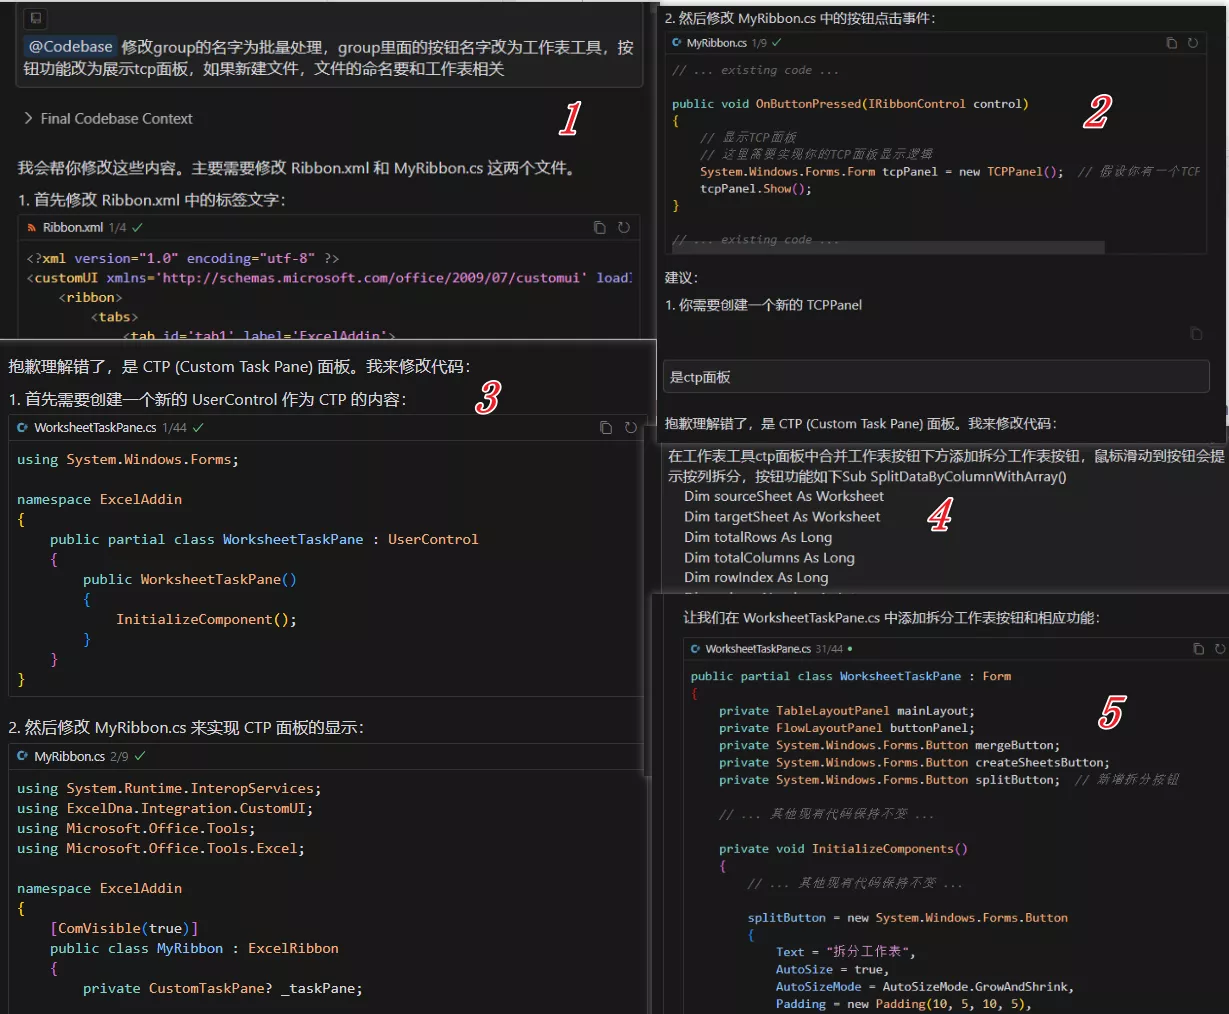Click the green checkmark next to WorksheetTaskPane.cs 1/44

pos(198,428)
